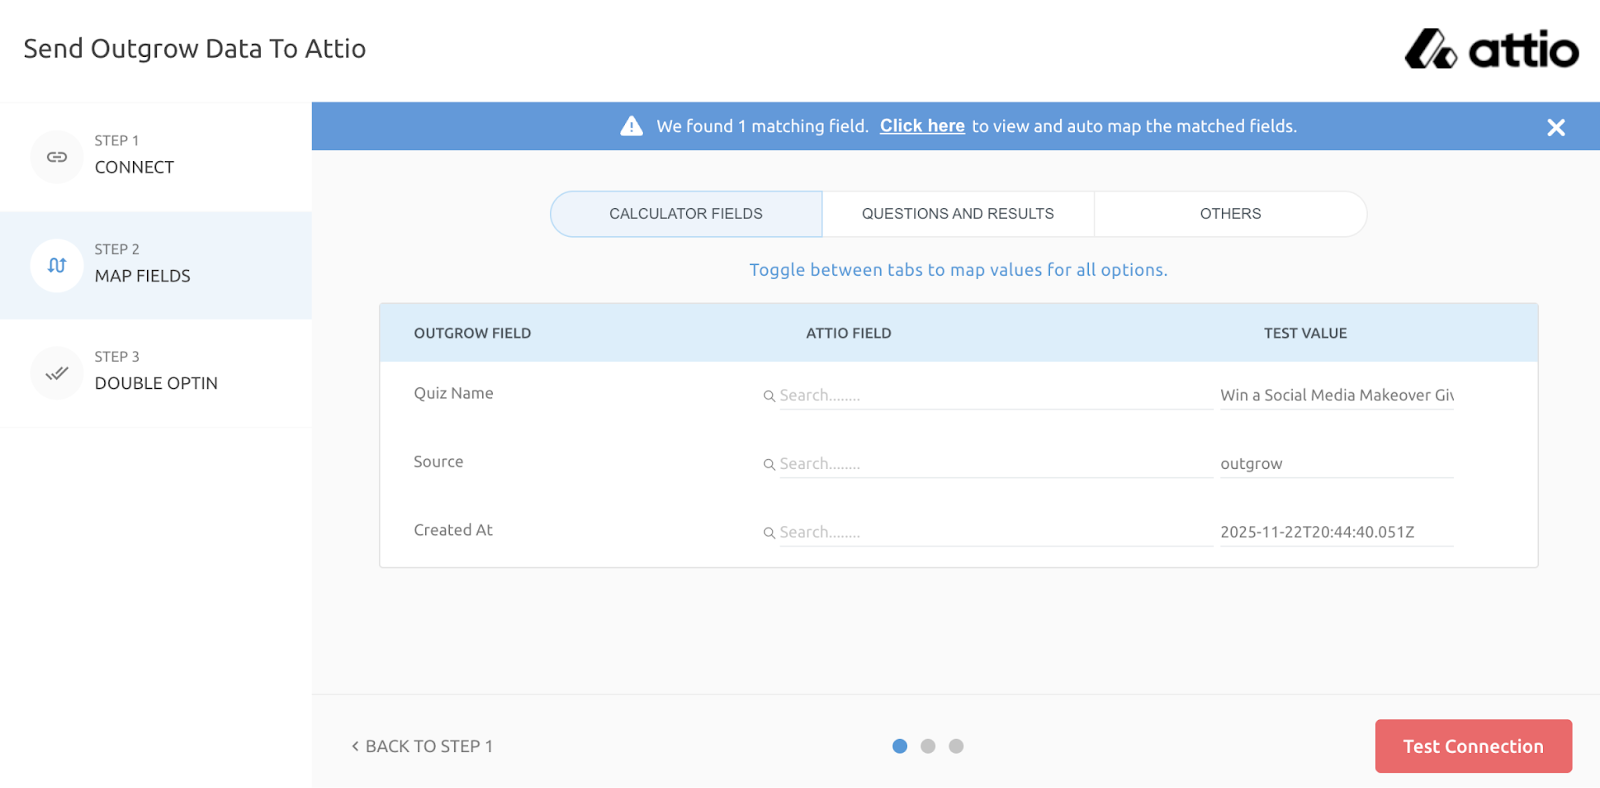
Task: Click the Attio logo
Action: click(x=1491, y=49)
